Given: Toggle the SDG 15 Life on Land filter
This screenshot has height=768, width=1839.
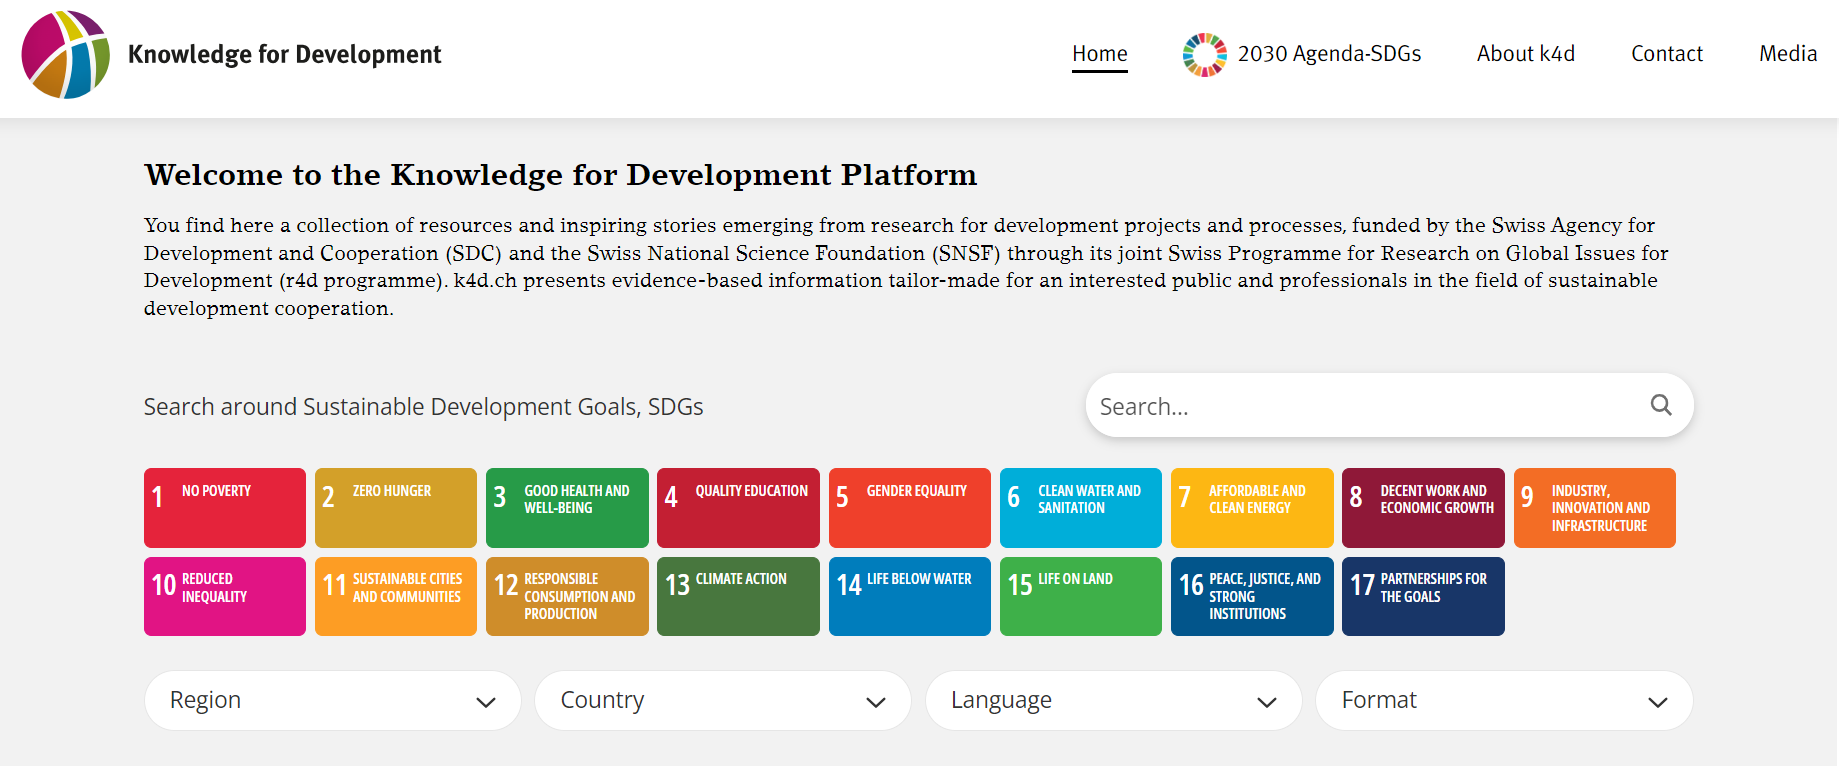Looking at the screenshot, I should tap(1080, 596).
